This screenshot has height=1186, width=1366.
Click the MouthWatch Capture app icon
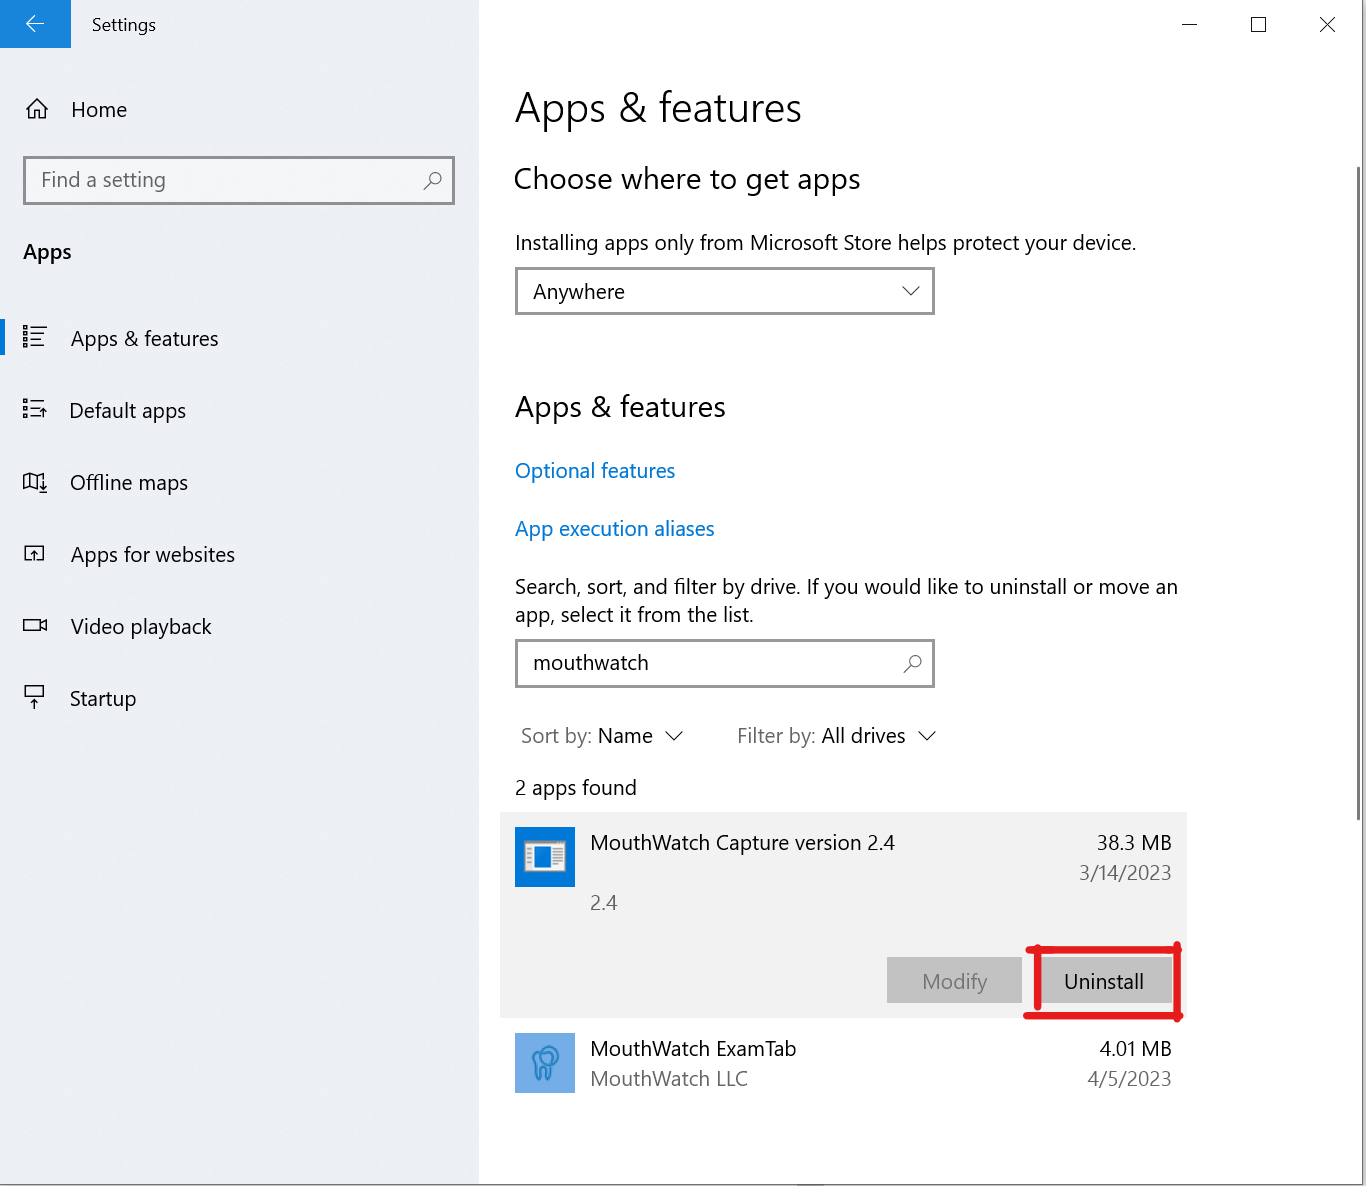(545, 857)
